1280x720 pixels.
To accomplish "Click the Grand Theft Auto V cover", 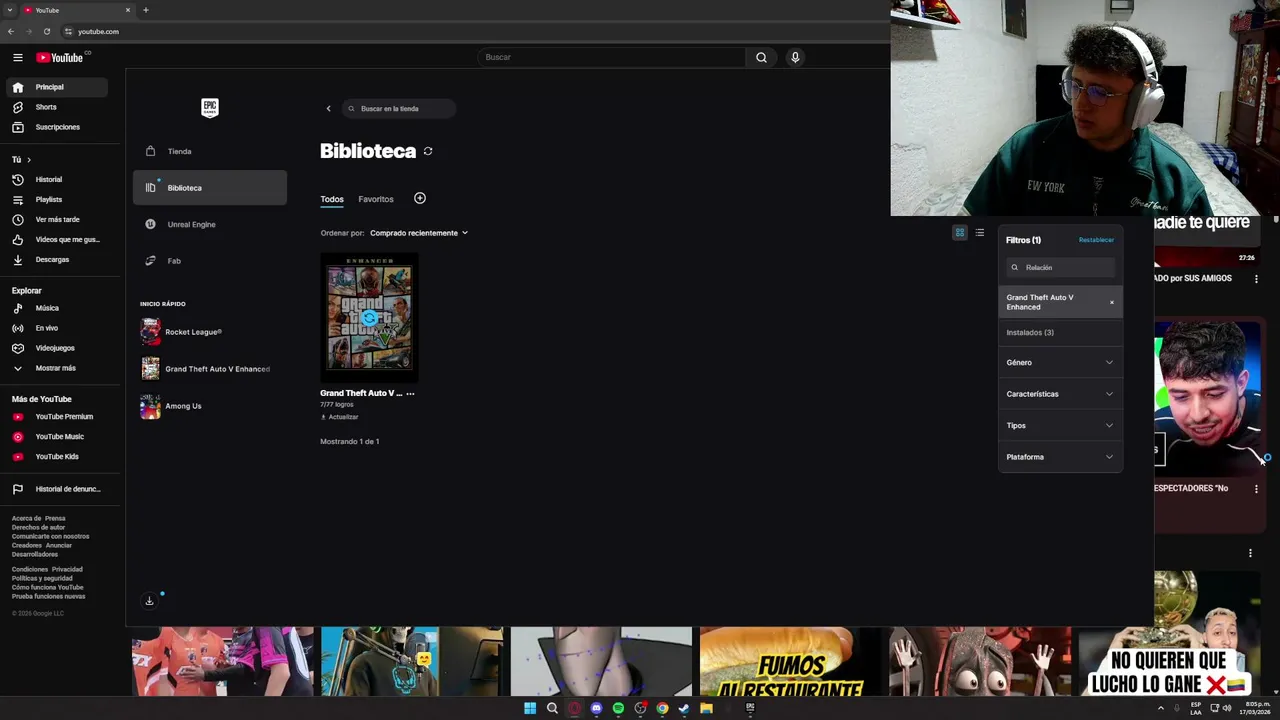I will pyautogui.click(x=369, y=318).
